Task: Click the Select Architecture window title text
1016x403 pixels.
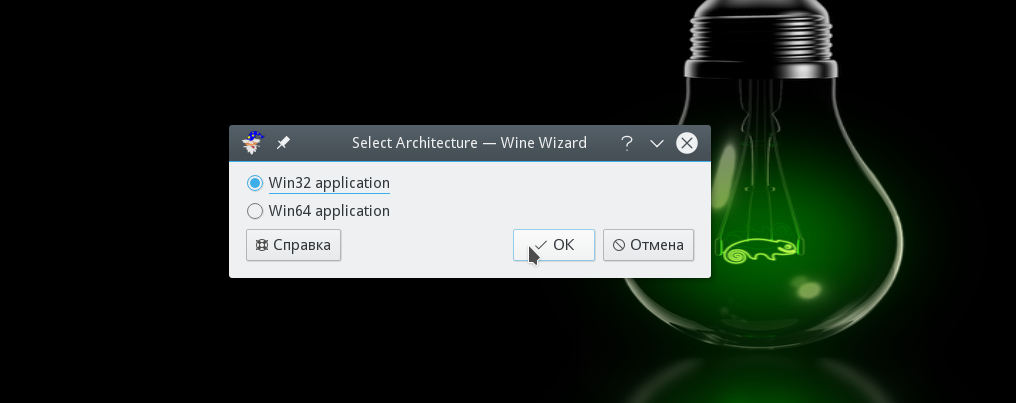Action: [469, 143]
